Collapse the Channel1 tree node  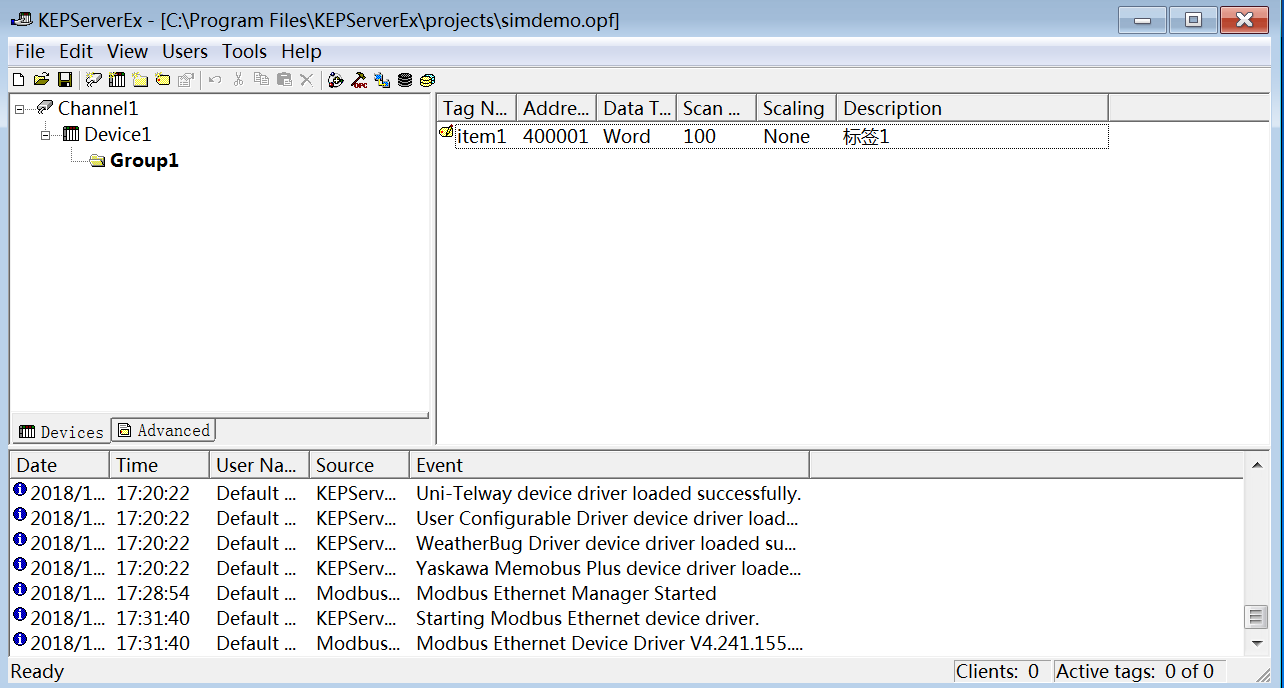click(x=20, y=109)
